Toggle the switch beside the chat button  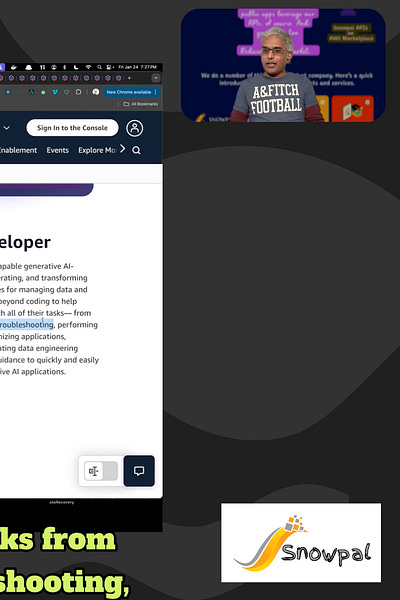pos(101,471)
